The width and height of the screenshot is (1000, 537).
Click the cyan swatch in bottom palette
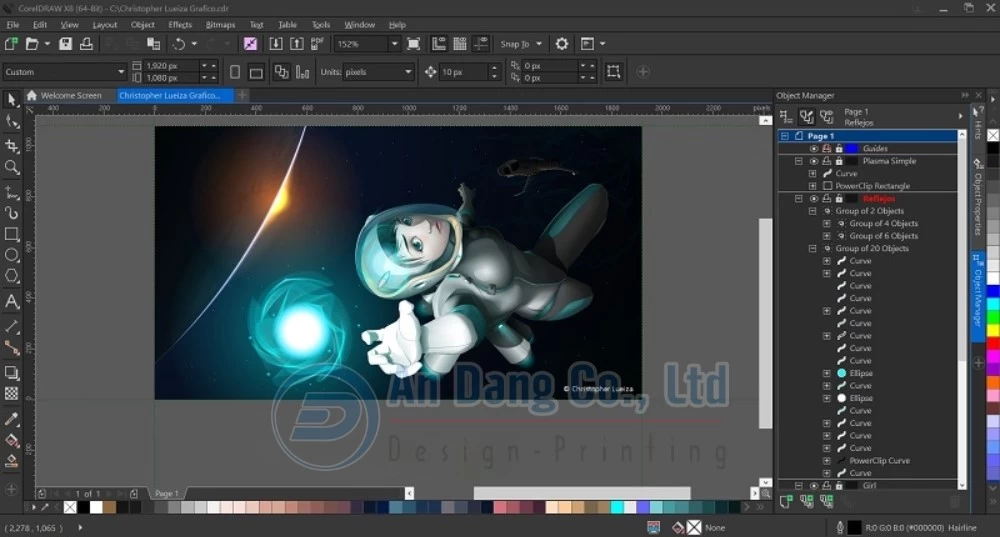click(617, 508)
